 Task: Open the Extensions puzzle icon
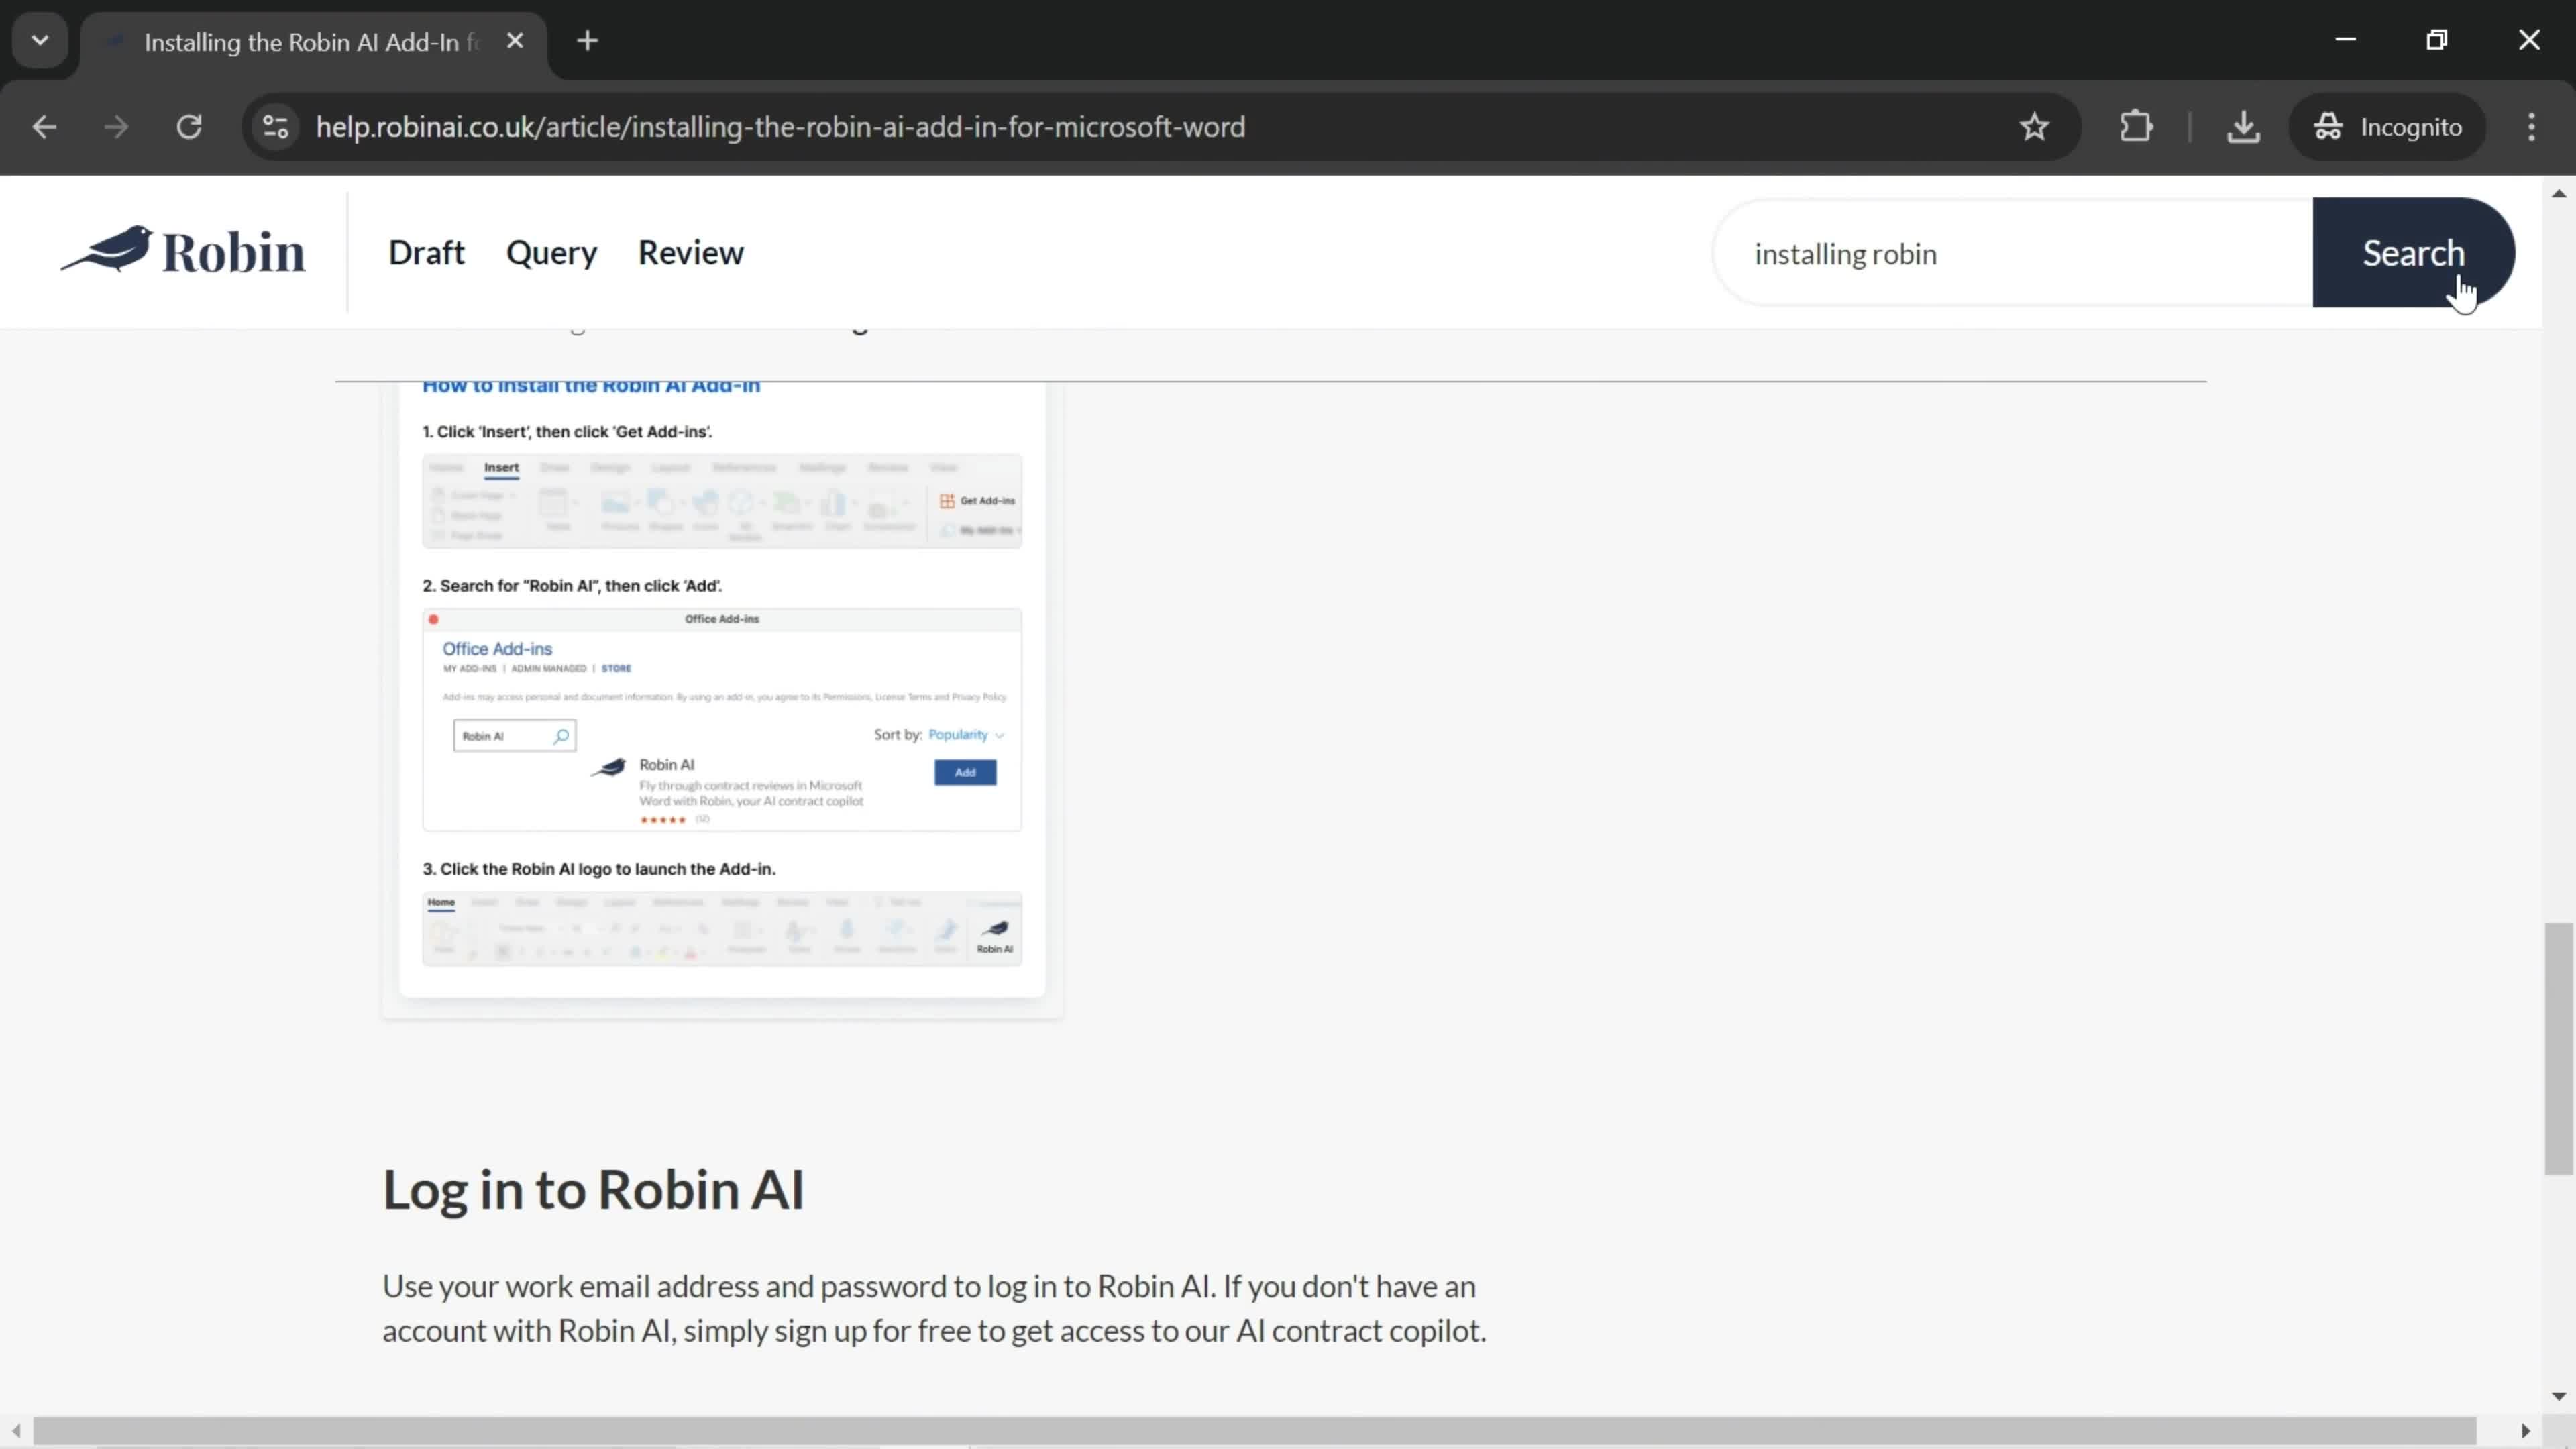tap(2136, 127)
